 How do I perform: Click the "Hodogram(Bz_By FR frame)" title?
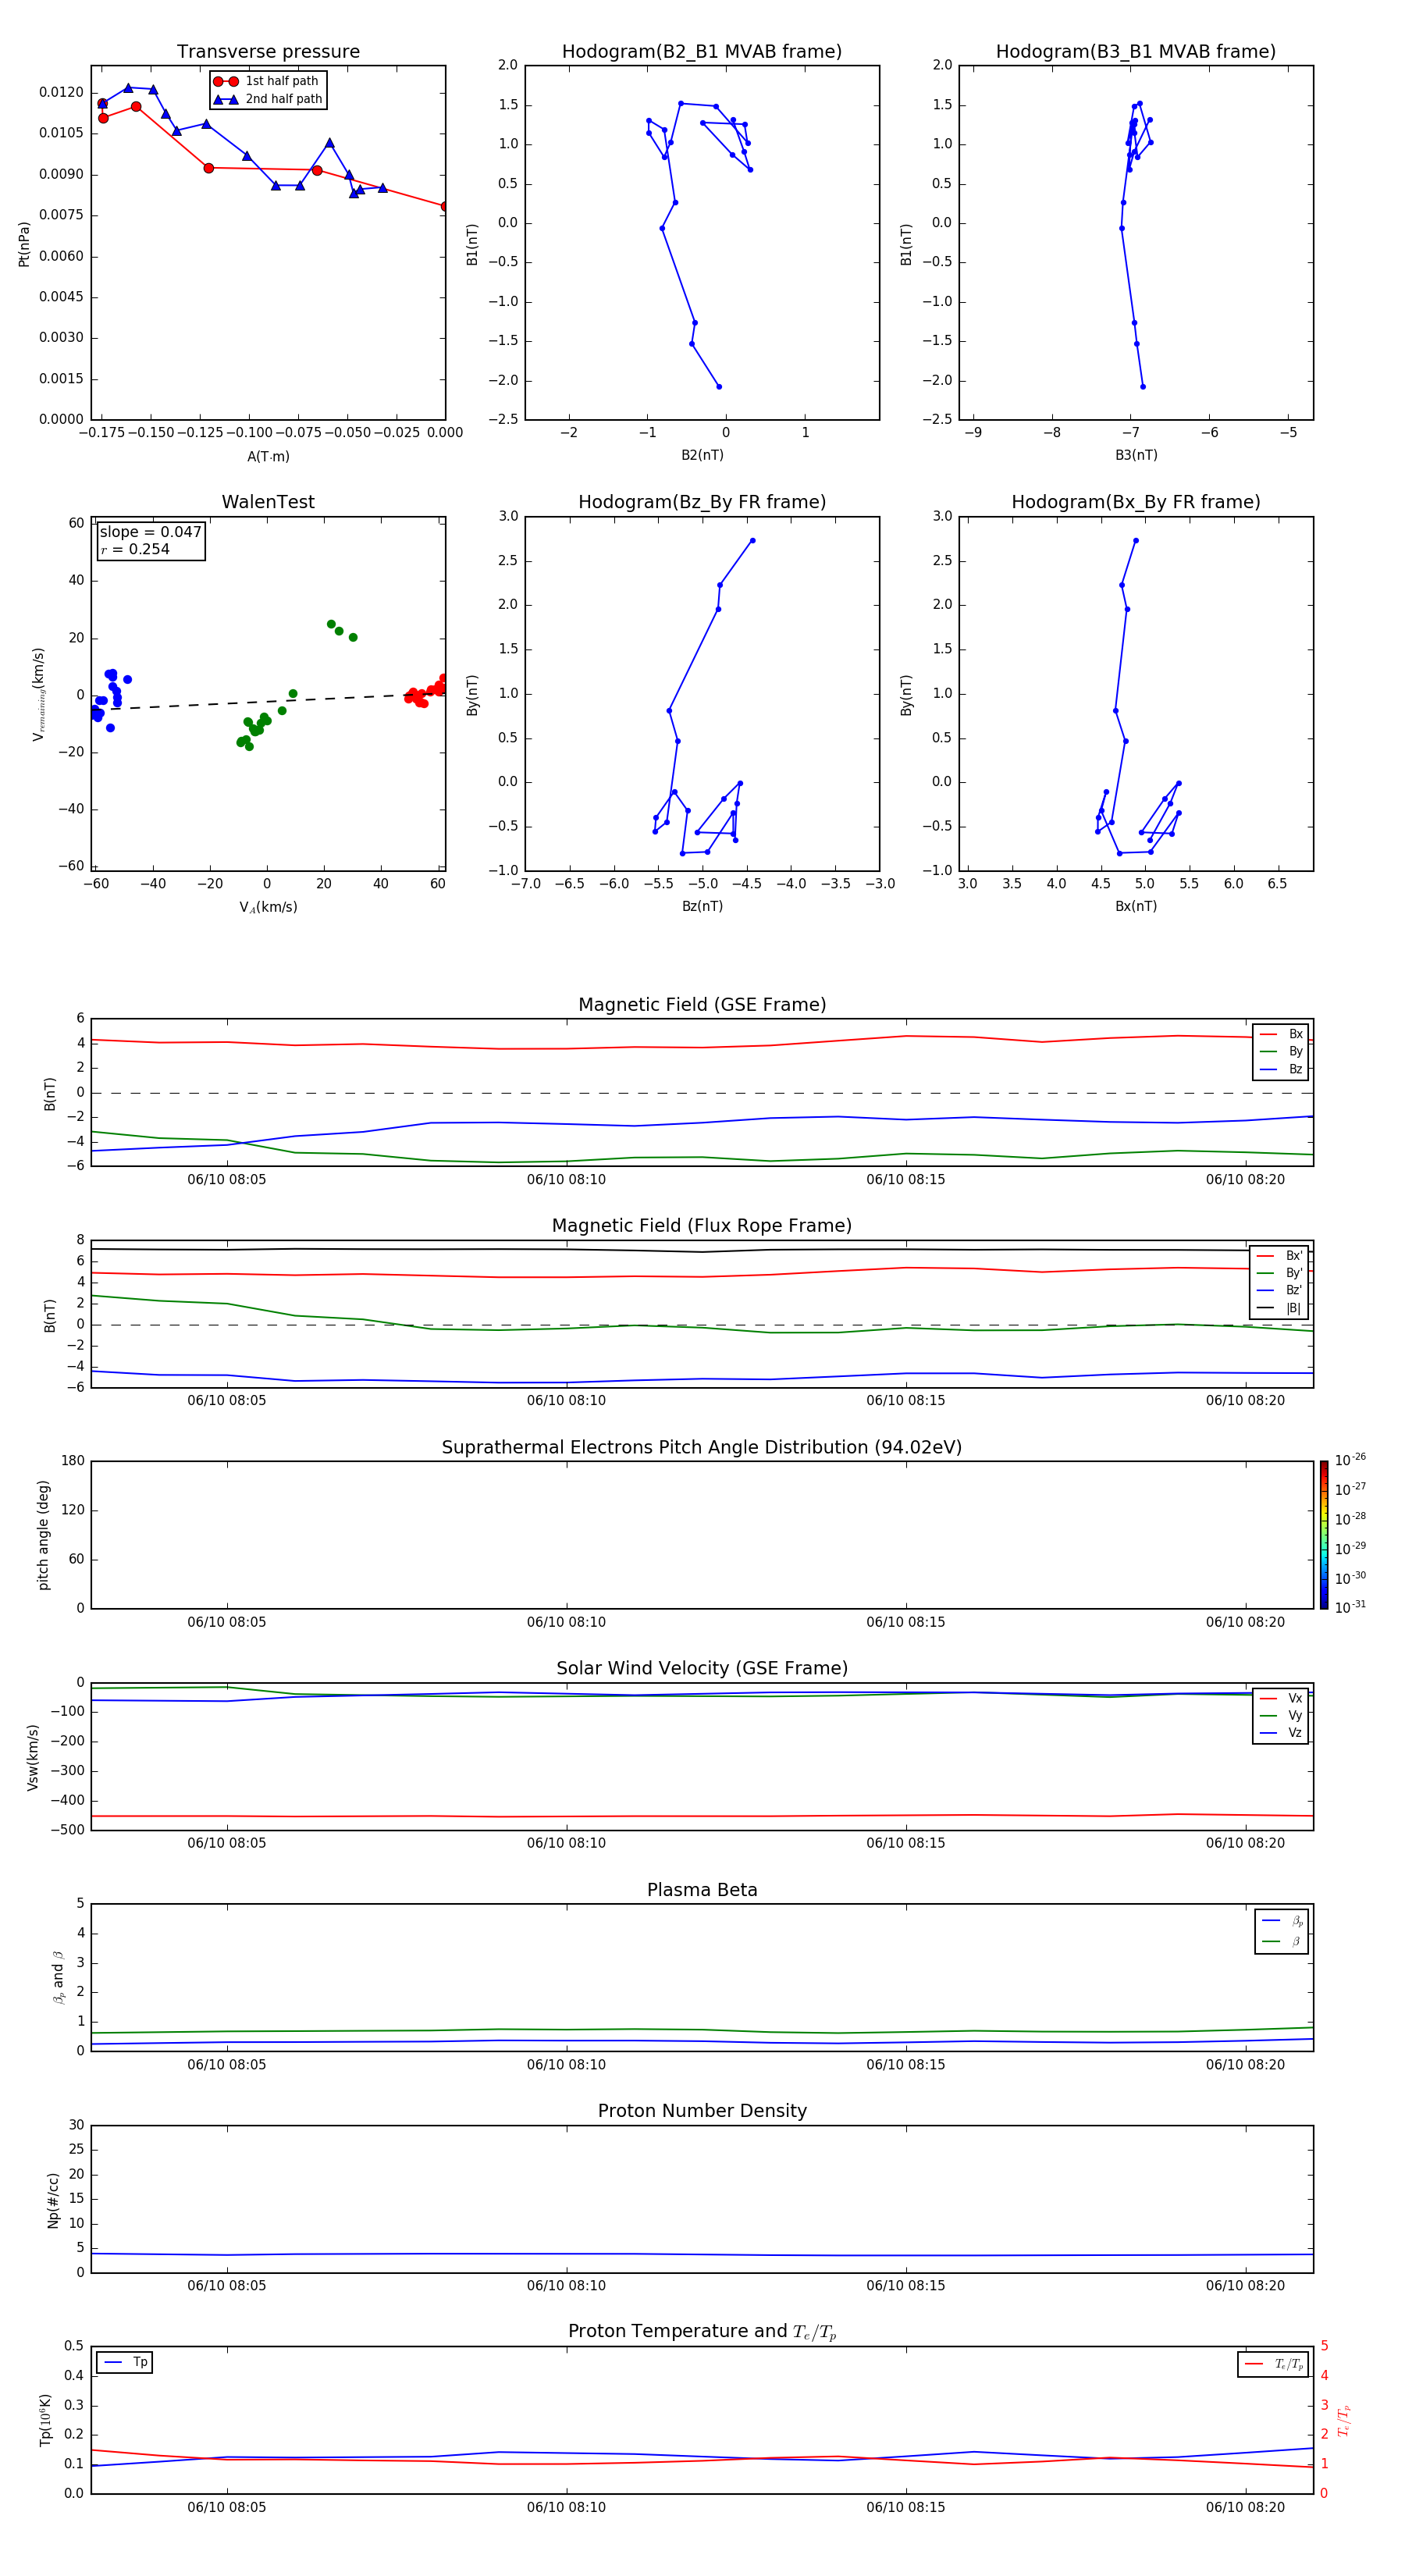point(702,502)
